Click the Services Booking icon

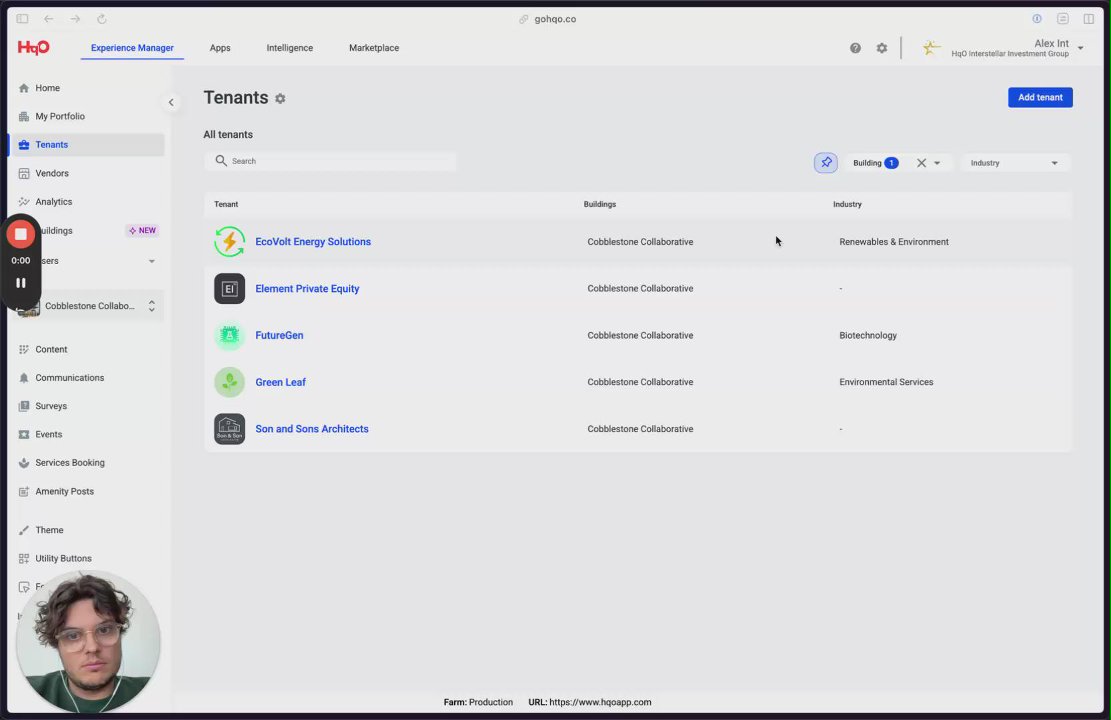[x=24, y=463]
